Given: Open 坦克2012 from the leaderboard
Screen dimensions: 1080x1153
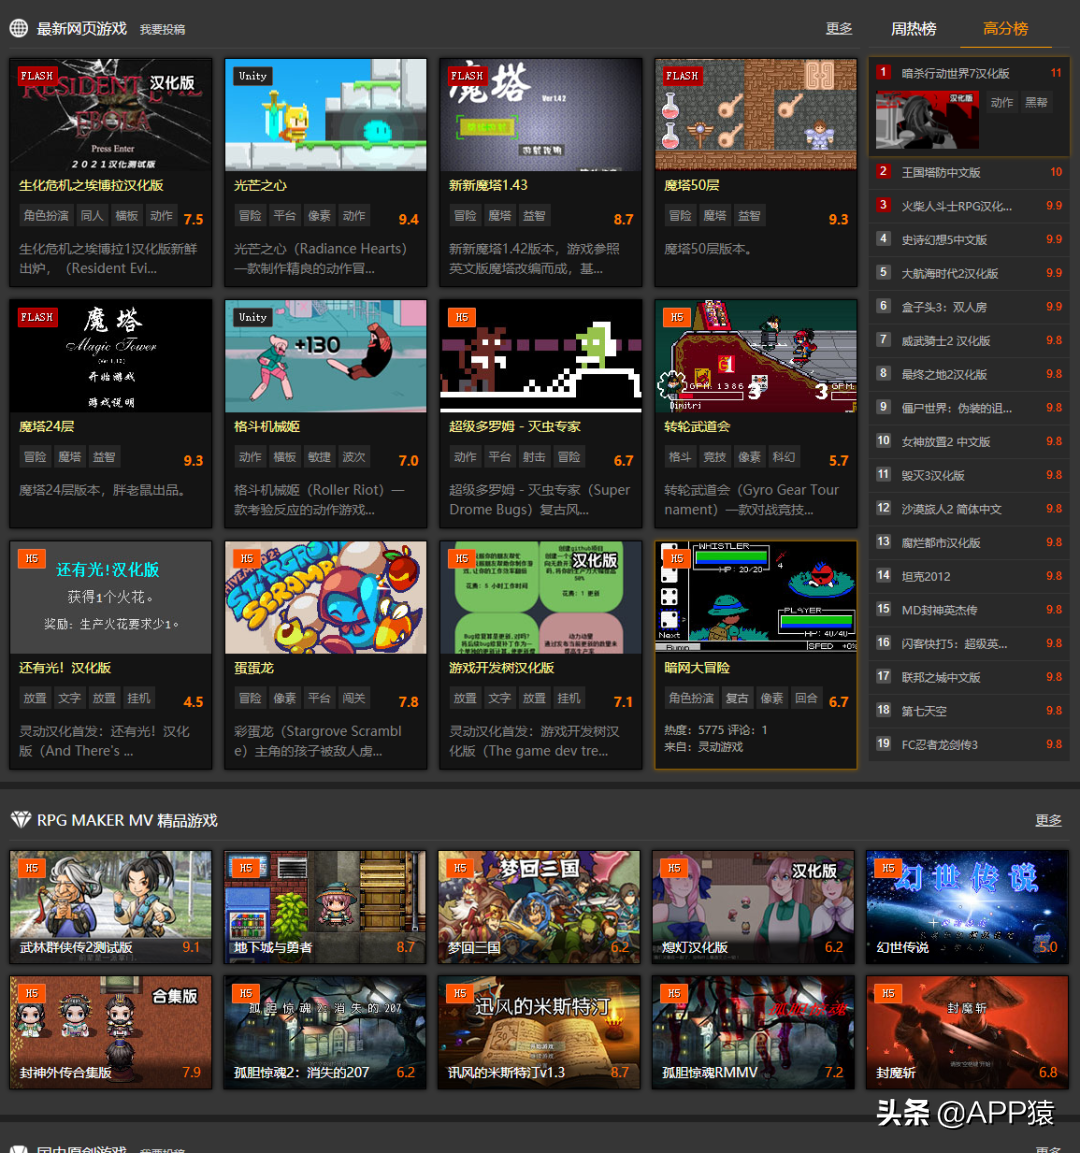Looking at the screenshot, I should 926,576.
